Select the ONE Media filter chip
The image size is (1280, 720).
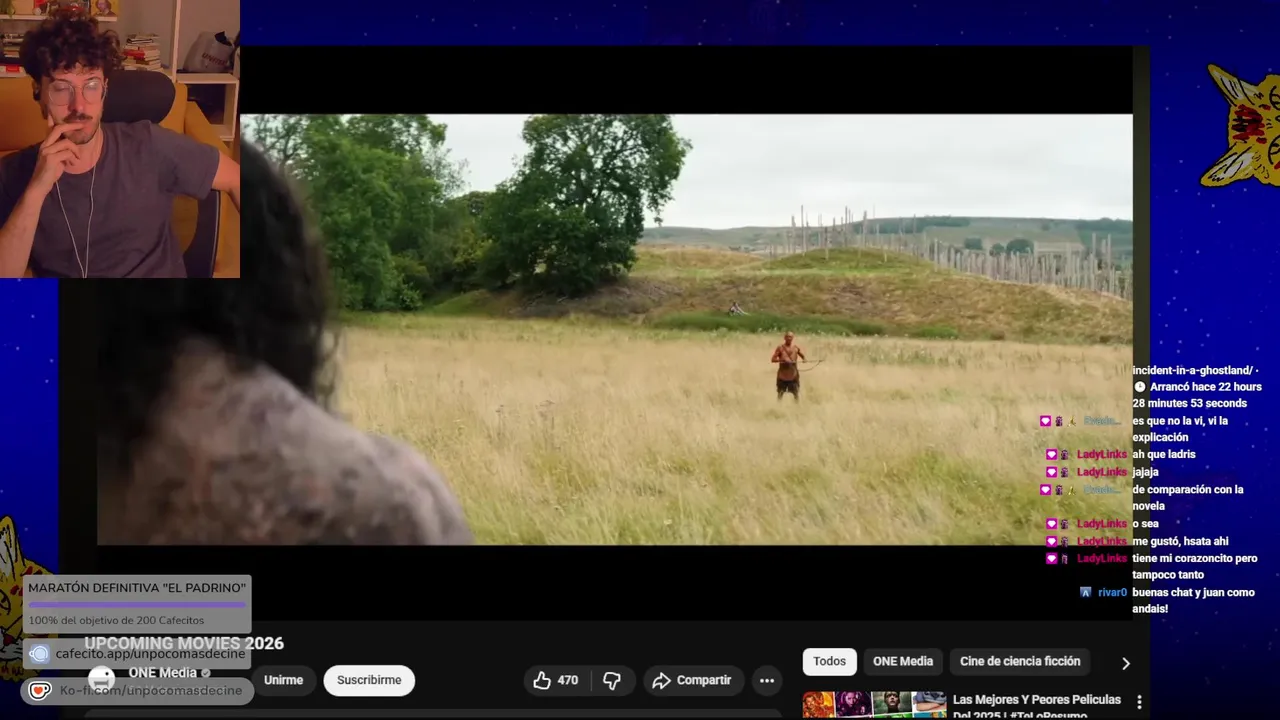[902, 661]
